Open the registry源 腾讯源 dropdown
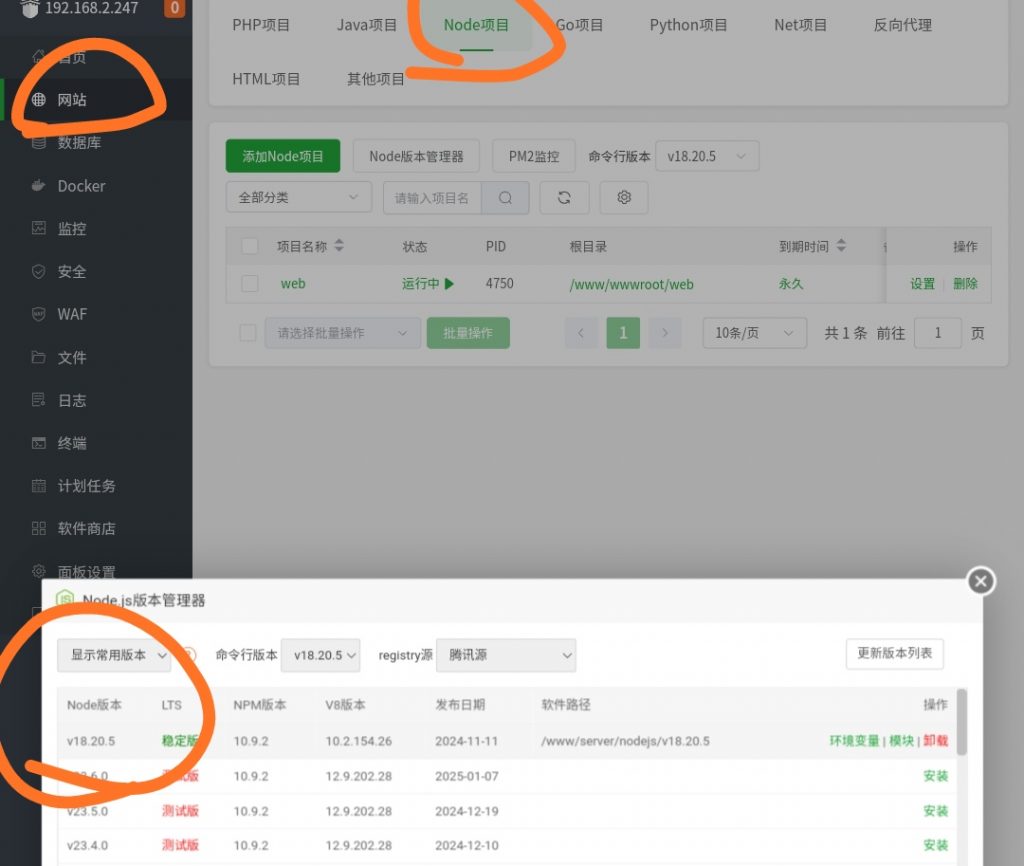The width and height of the screenshot is (1024, 866). coord(506,655)
